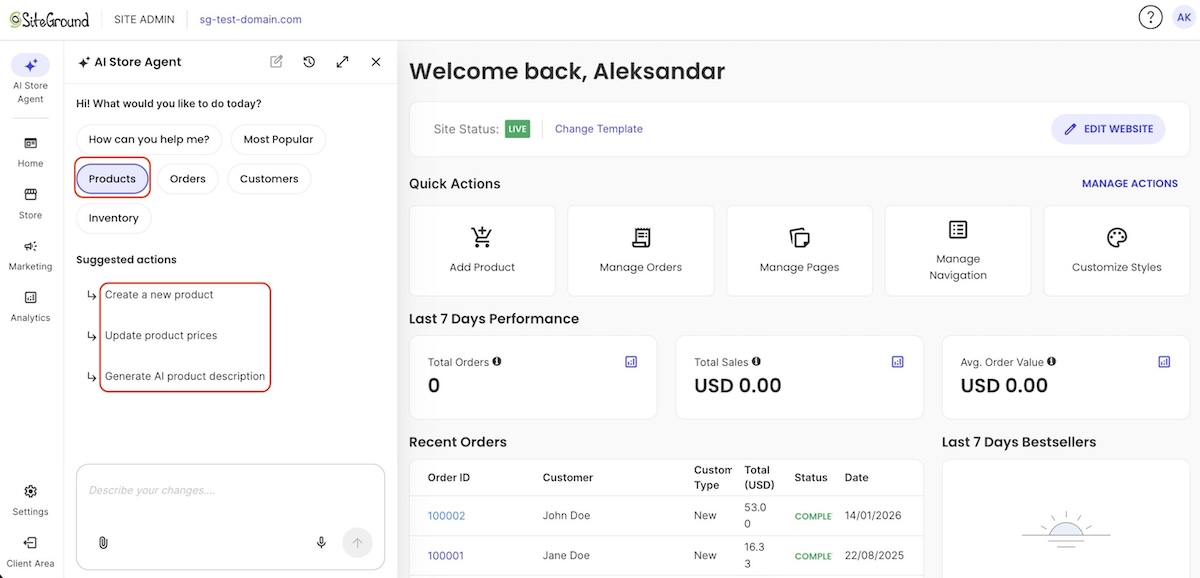Click the 'Status' column header

(x=811, y=478)
